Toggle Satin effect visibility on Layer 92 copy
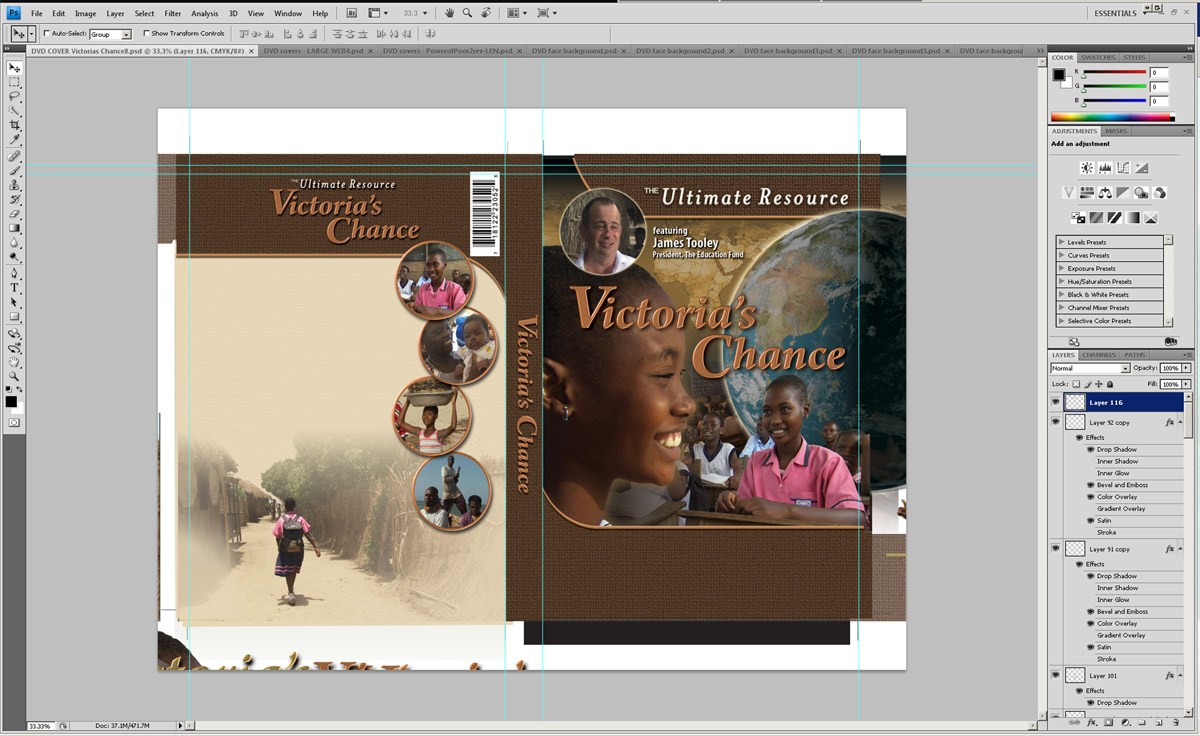 (x=1090, y=521)
